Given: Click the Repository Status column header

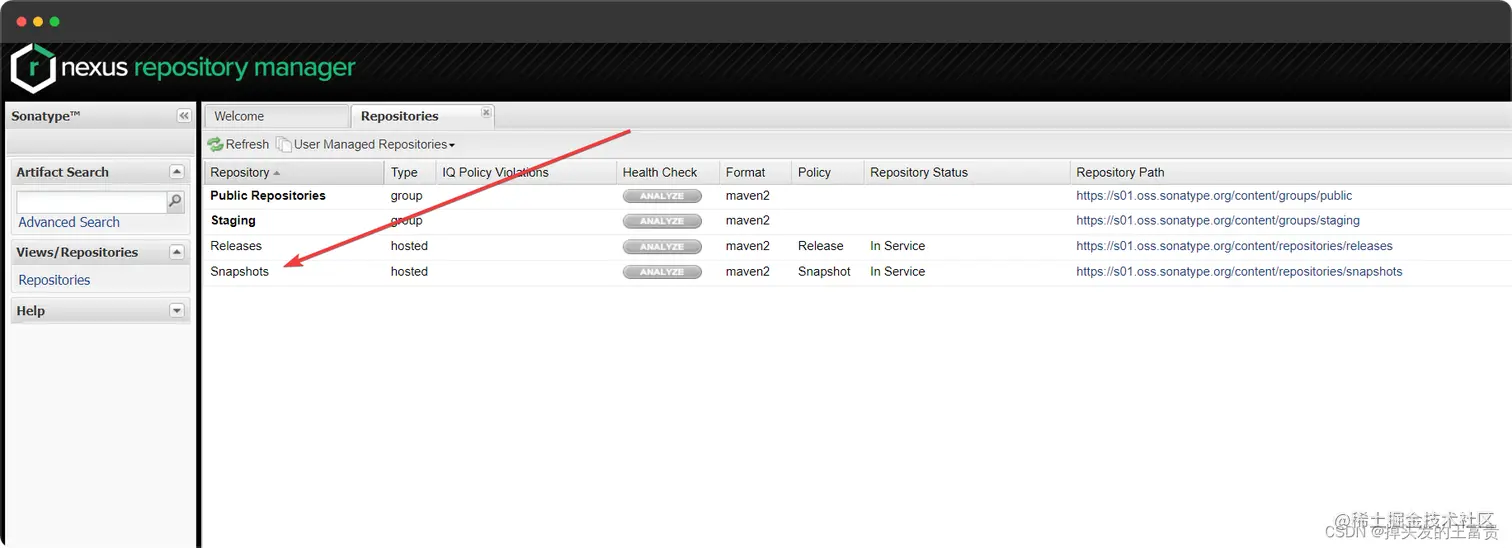Looking at the screenshot, I should tap(966, 172).
